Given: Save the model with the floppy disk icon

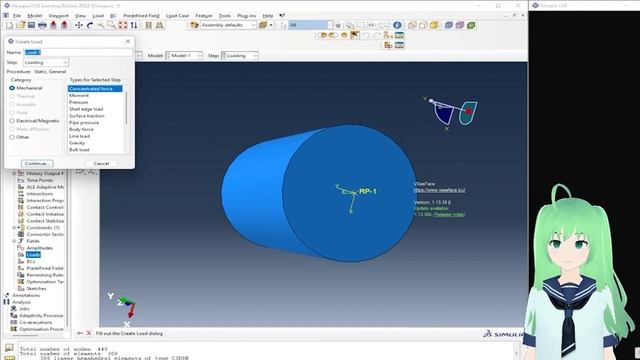Looking at the screenshot, I should [31, 25].
